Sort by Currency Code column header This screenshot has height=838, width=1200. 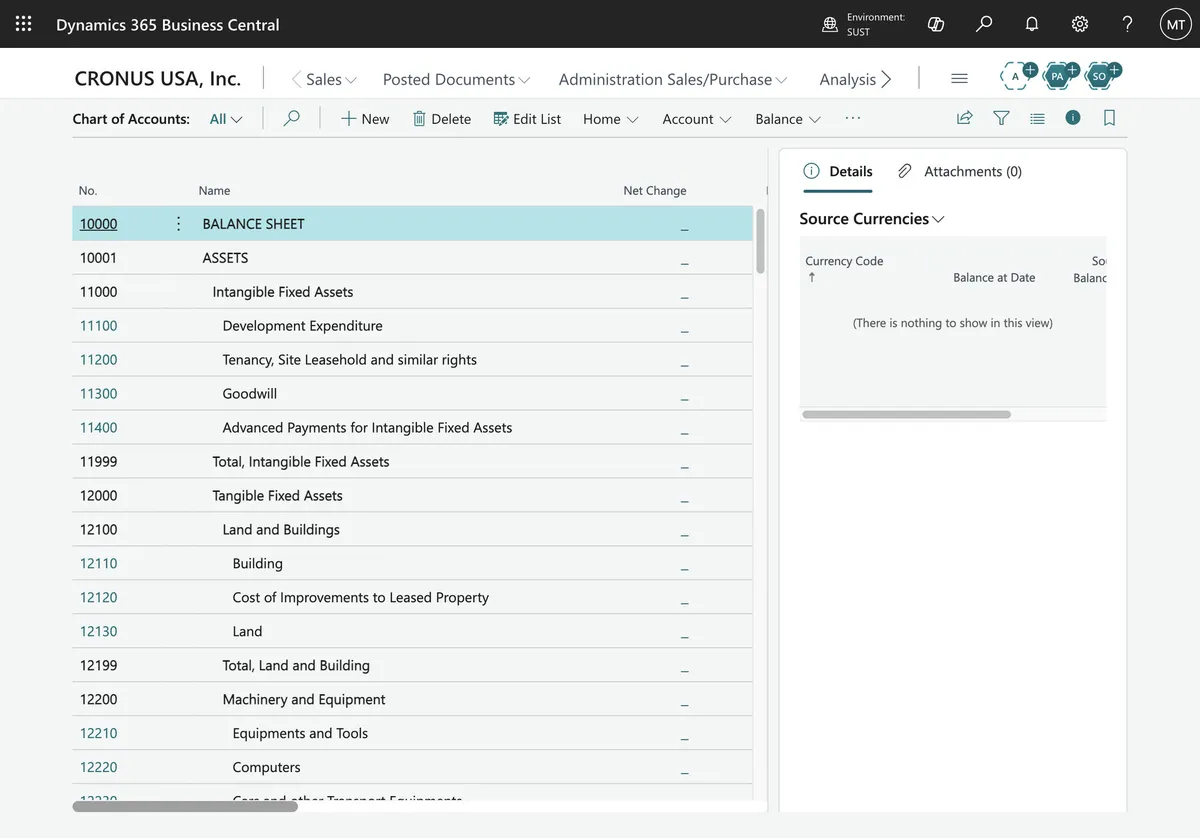point(844,261)
